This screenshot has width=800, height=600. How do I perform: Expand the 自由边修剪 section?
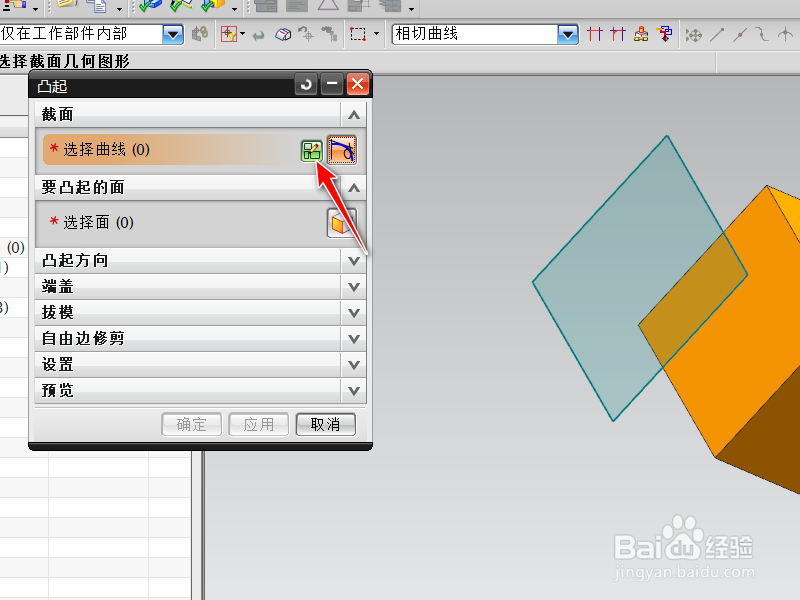[354, 339]
